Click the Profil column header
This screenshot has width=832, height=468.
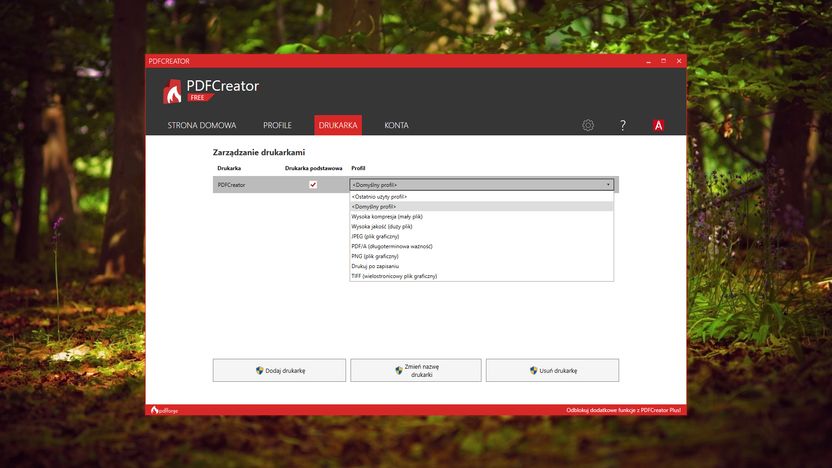(358, 168)
